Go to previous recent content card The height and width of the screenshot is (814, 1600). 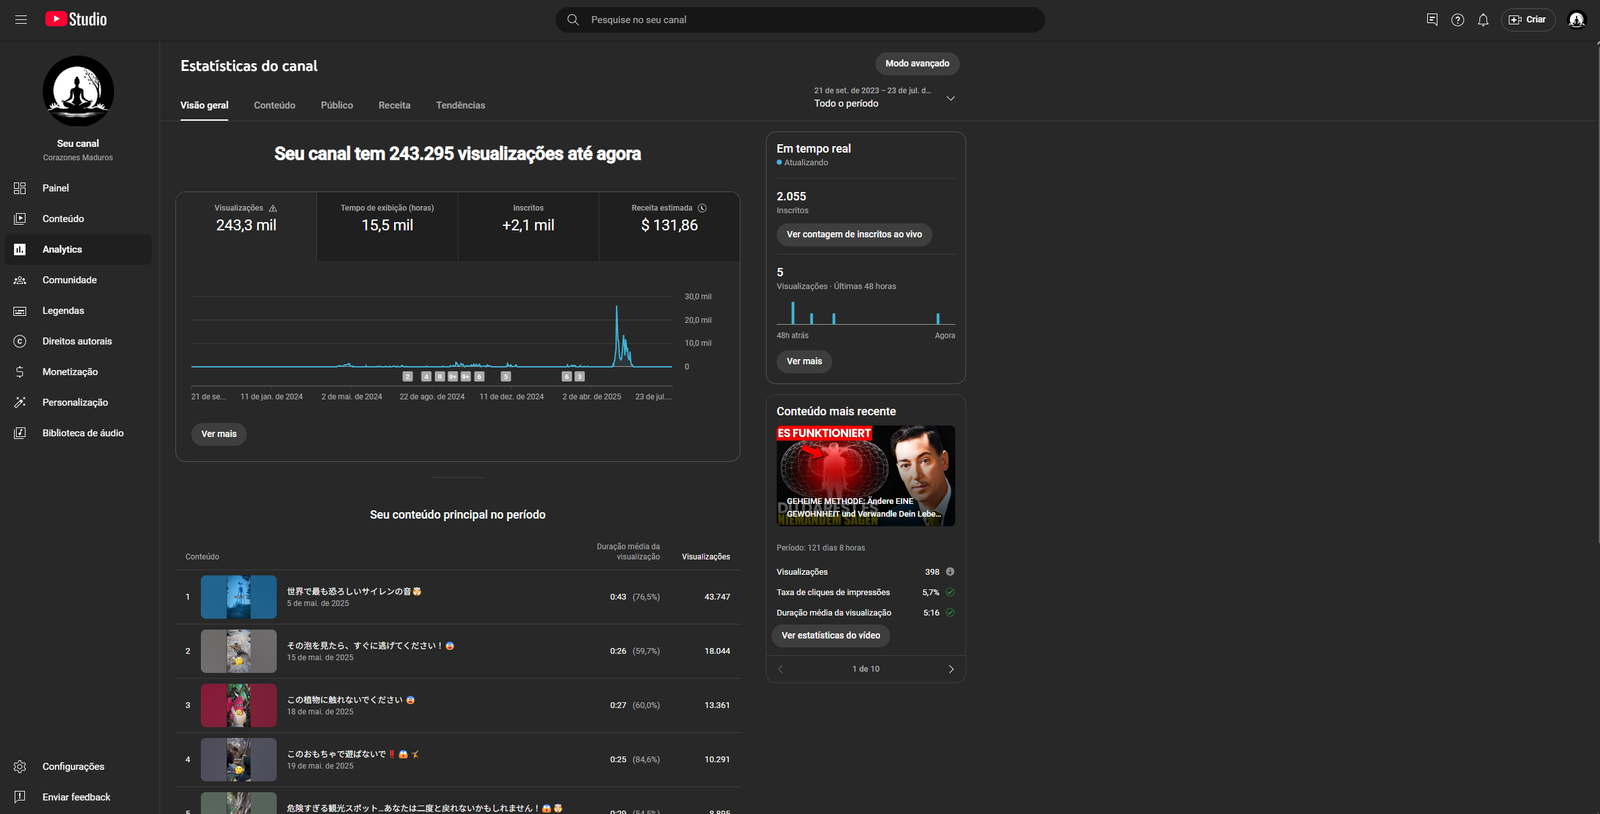pyautogui.click(x=781, y=669)
